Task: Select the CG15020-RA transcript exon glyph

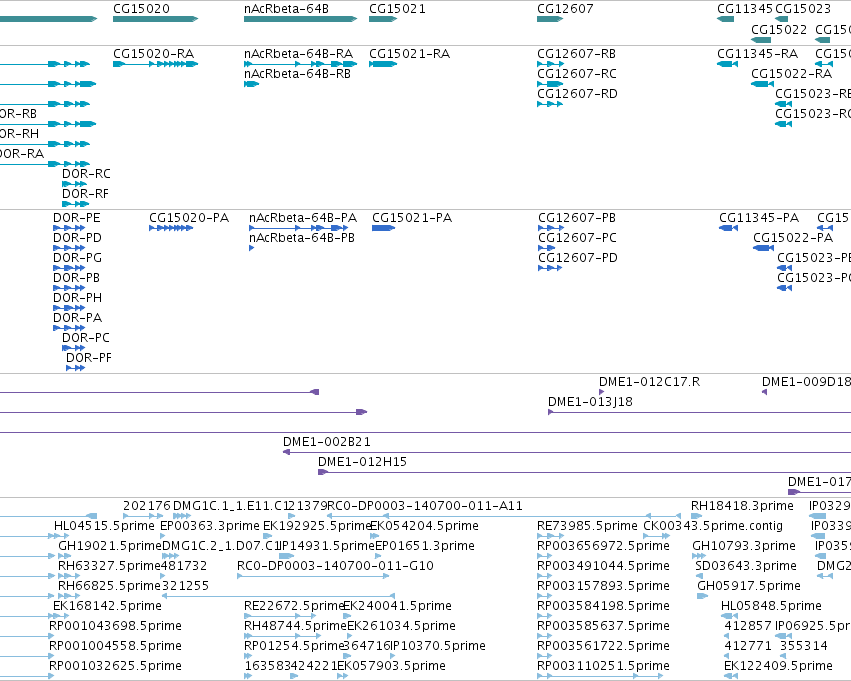Action: [155, 64]
